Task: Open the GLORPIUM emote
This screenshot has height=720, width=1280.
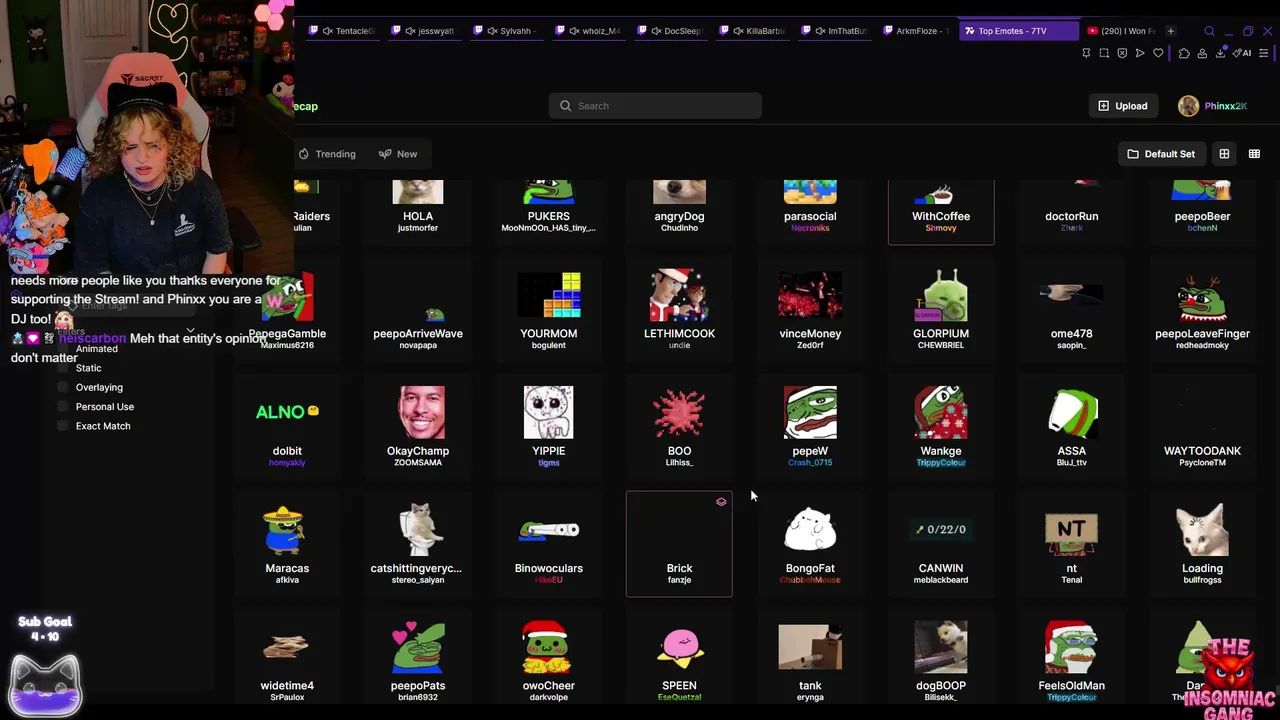Action: pyautogui.click(x=941, y=309)
